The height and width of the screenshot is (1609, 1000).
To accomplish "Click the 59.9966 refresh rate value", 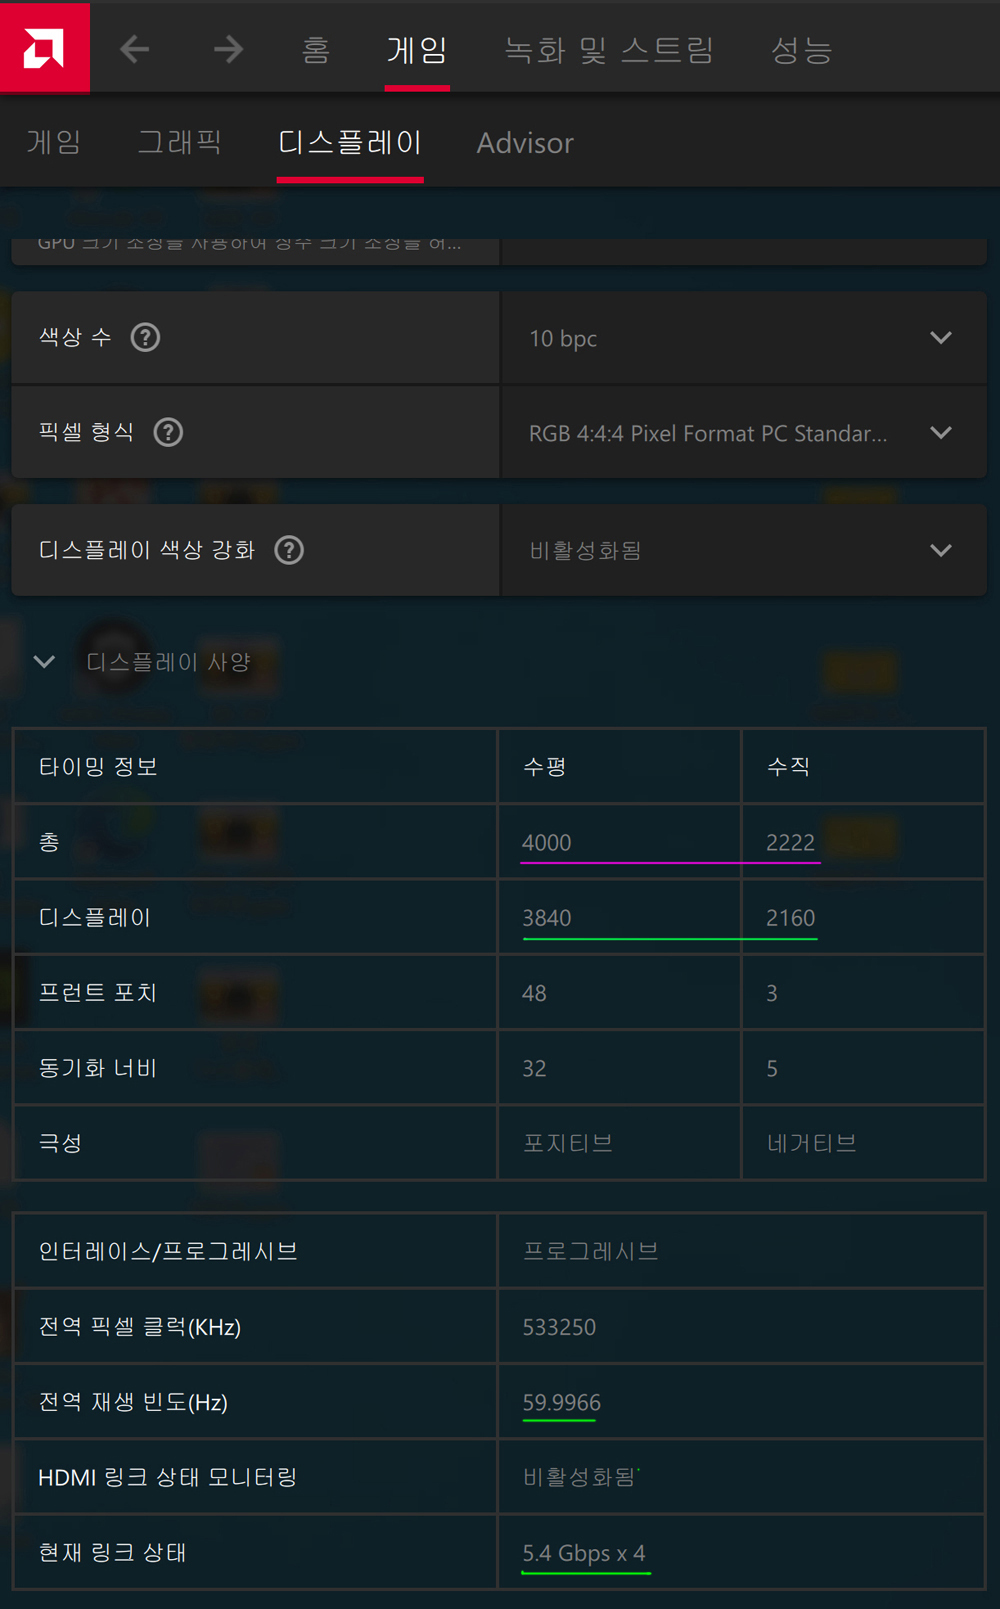I will [559, 1402].
